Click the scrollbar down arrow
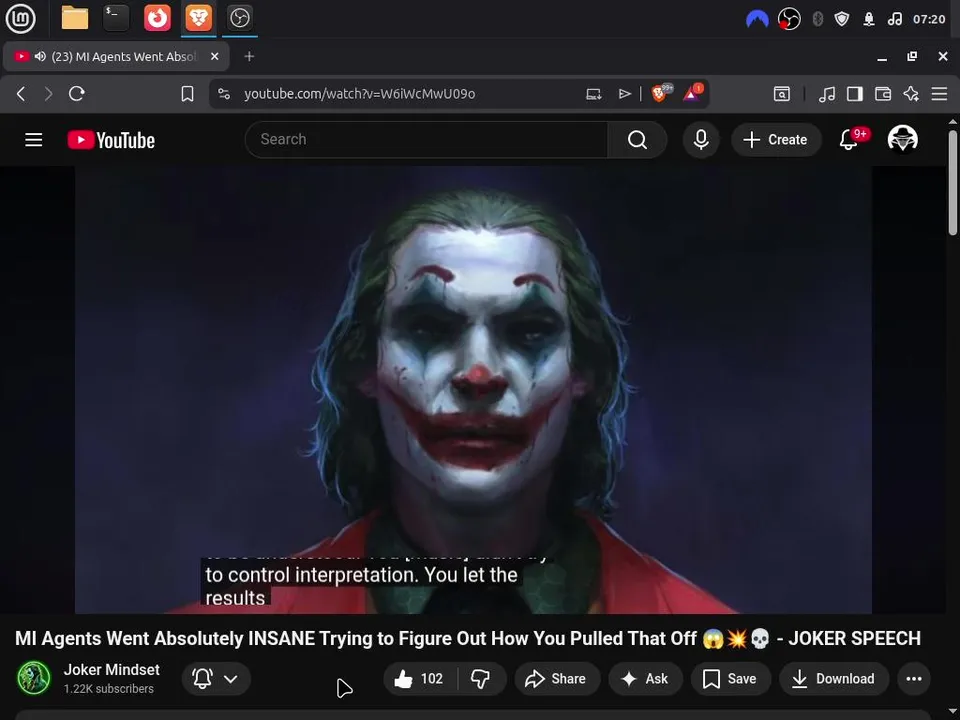Viewport: 960px width, 720px height. click(x=953, y=712)
